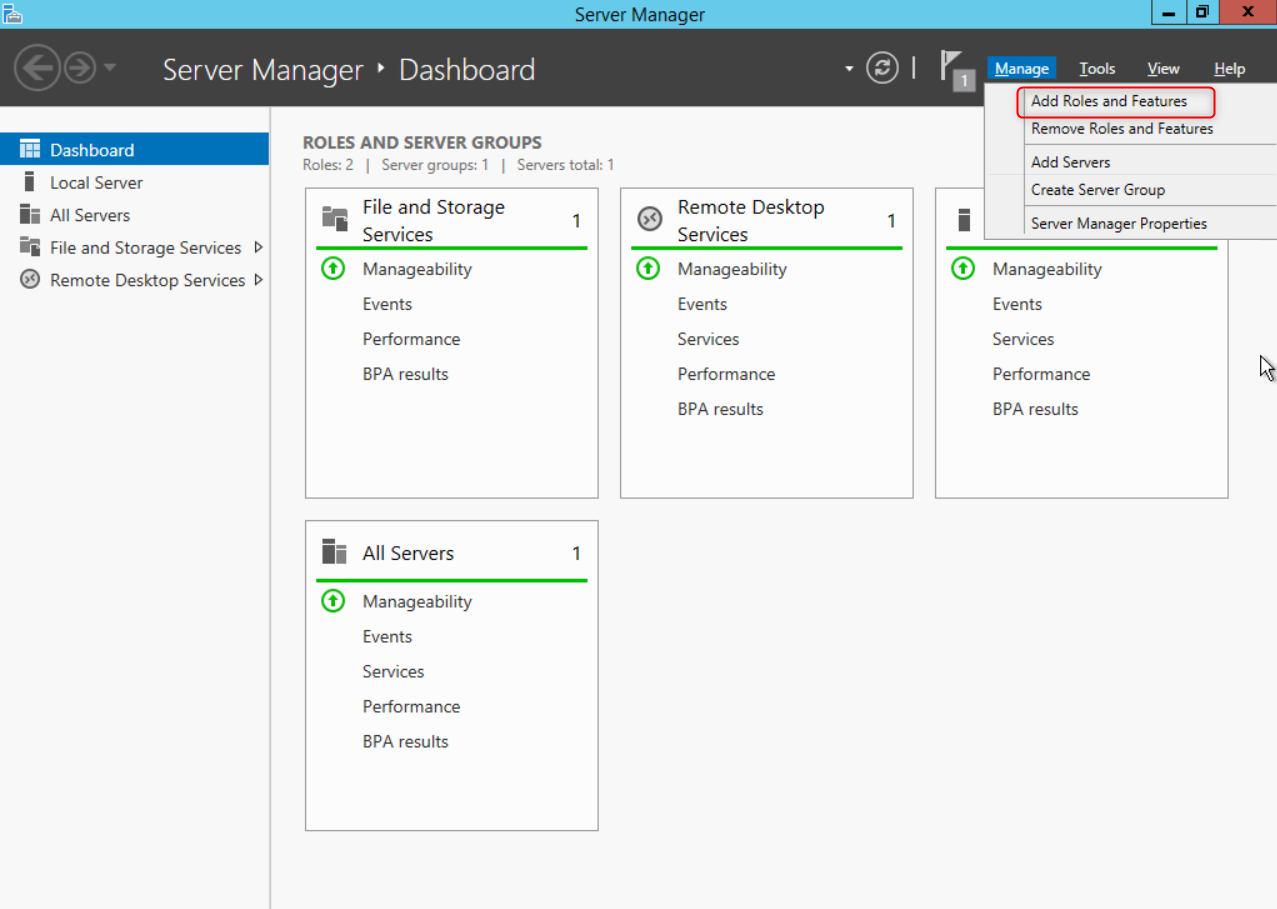This screenshot has width=1277, height=909.
Task: Open the Help menu
Action: click(1229, 68)
